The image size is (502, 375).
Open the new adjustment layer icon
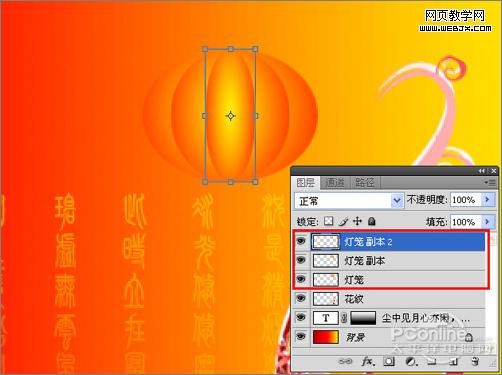(x=411, y=361)
